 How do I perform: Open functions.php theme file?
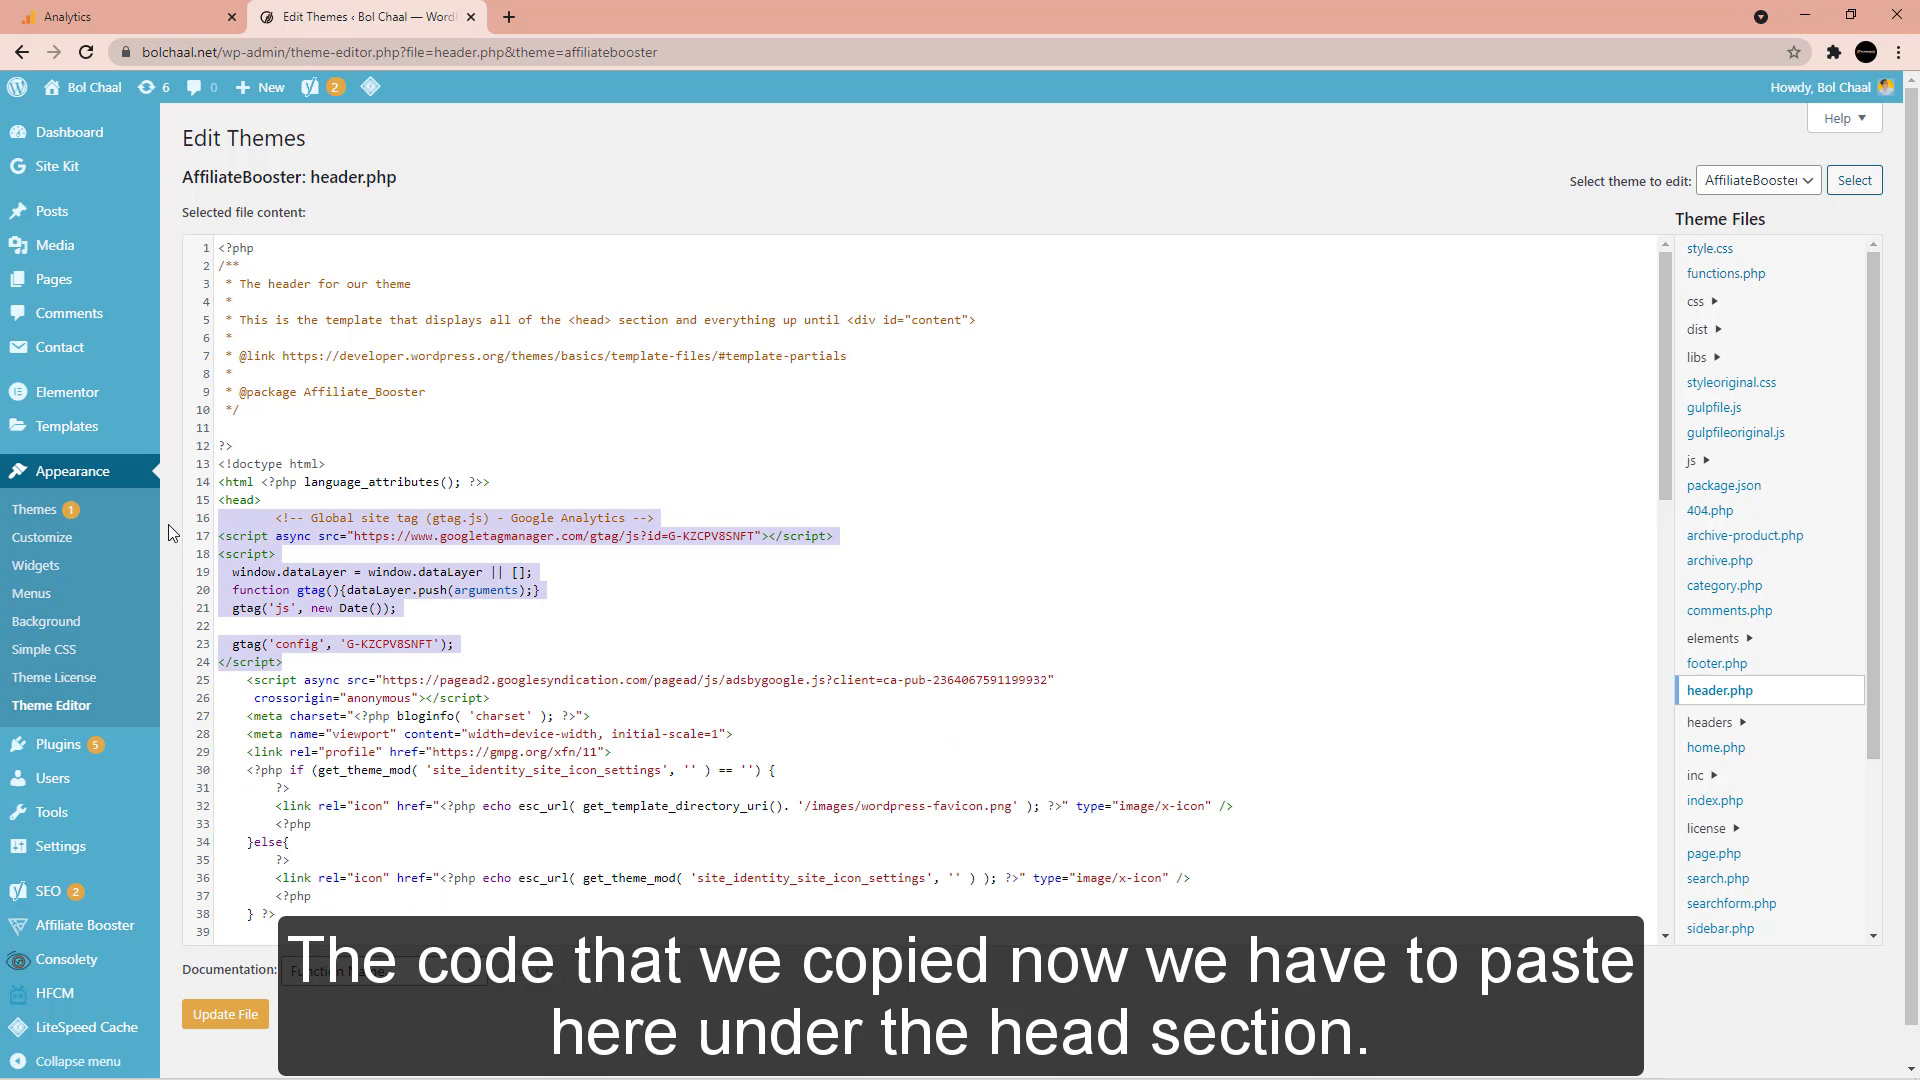tap(1726, 273)
